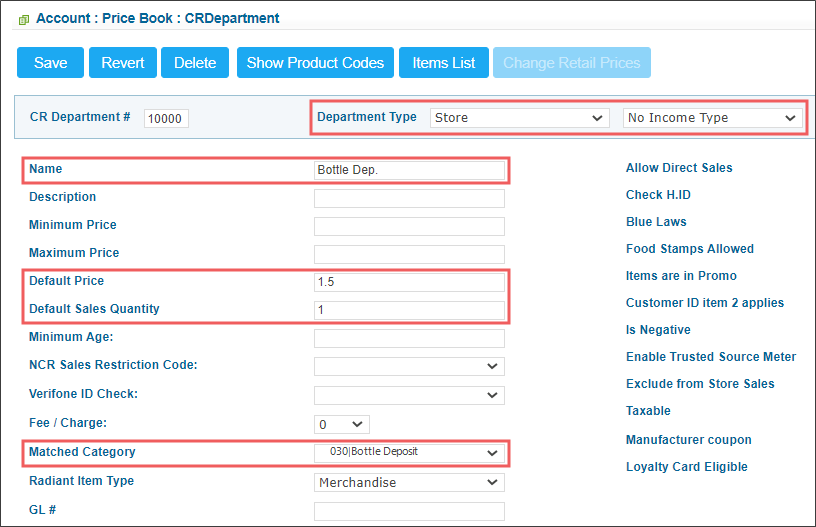Click the Delete button
The width and height of the screenshot is (816, 527).
(x=195, y=62)
